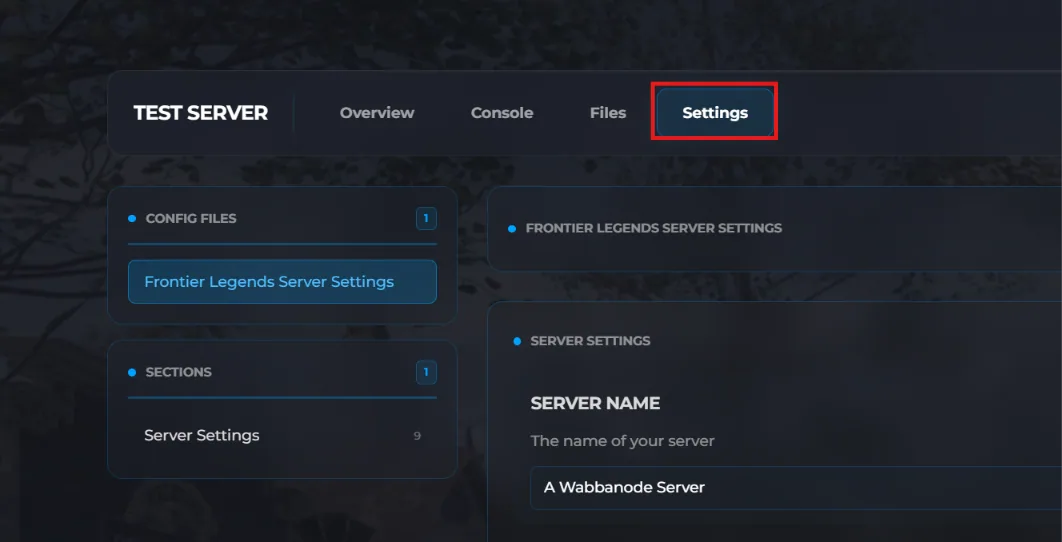Screen dimensions: 1062x542
Task: Click the blue dot beside Server Settings header
Action: coord(517,341)
